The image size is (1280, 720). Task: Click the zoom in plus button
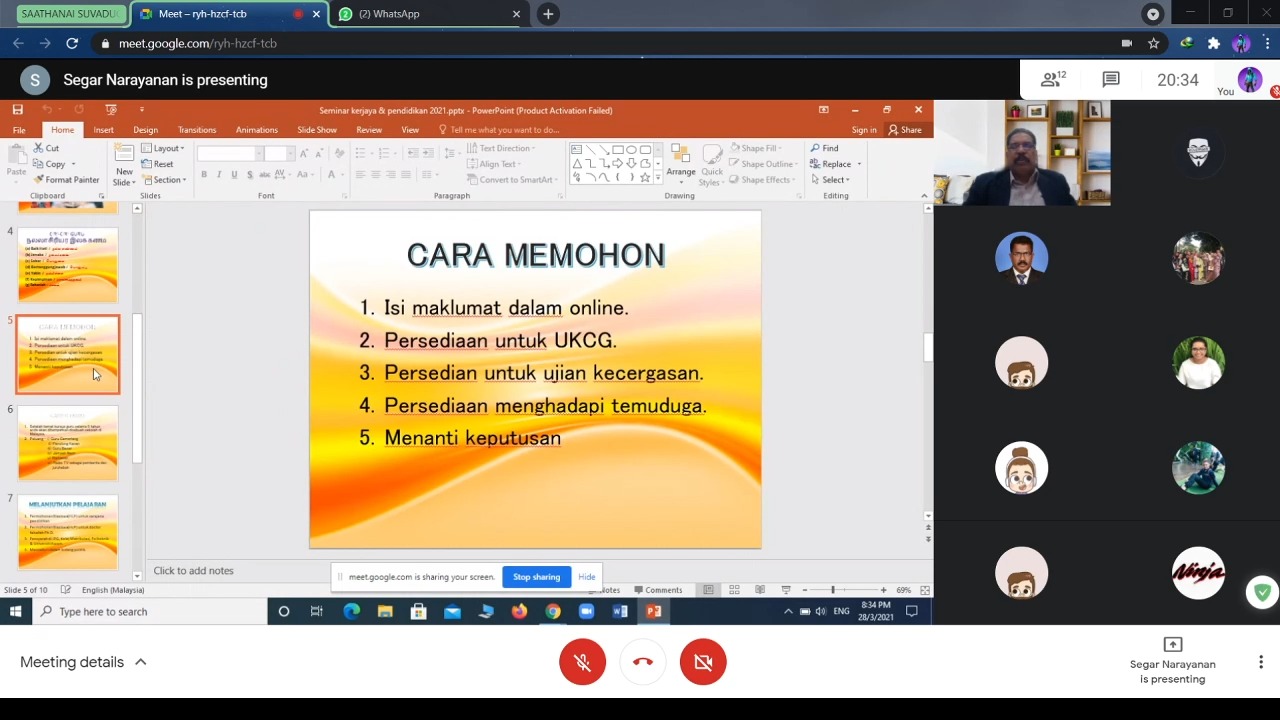click(x=884, y=590)
